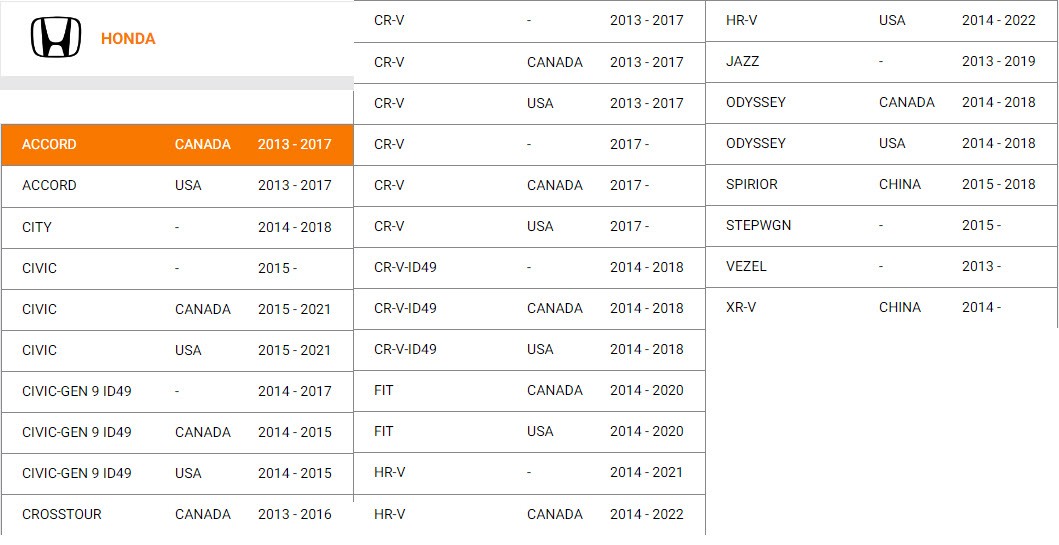This screenshot has height=545, width=1059.
Task: Select the JAZZ 2013 - 2019 row
Action: coord(881,61)
